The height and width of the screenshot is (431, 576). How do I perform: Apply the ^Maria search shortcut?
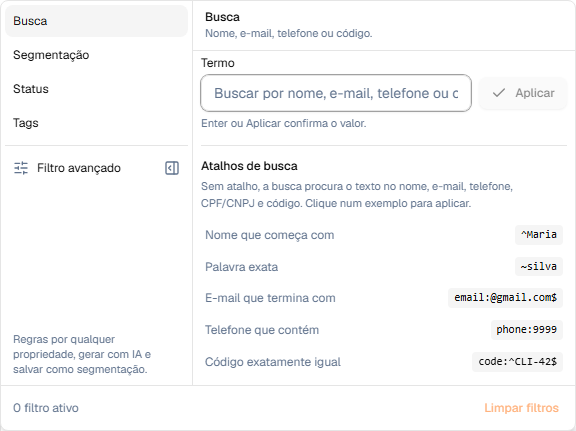pyautogui.click(x=539, y=234)
